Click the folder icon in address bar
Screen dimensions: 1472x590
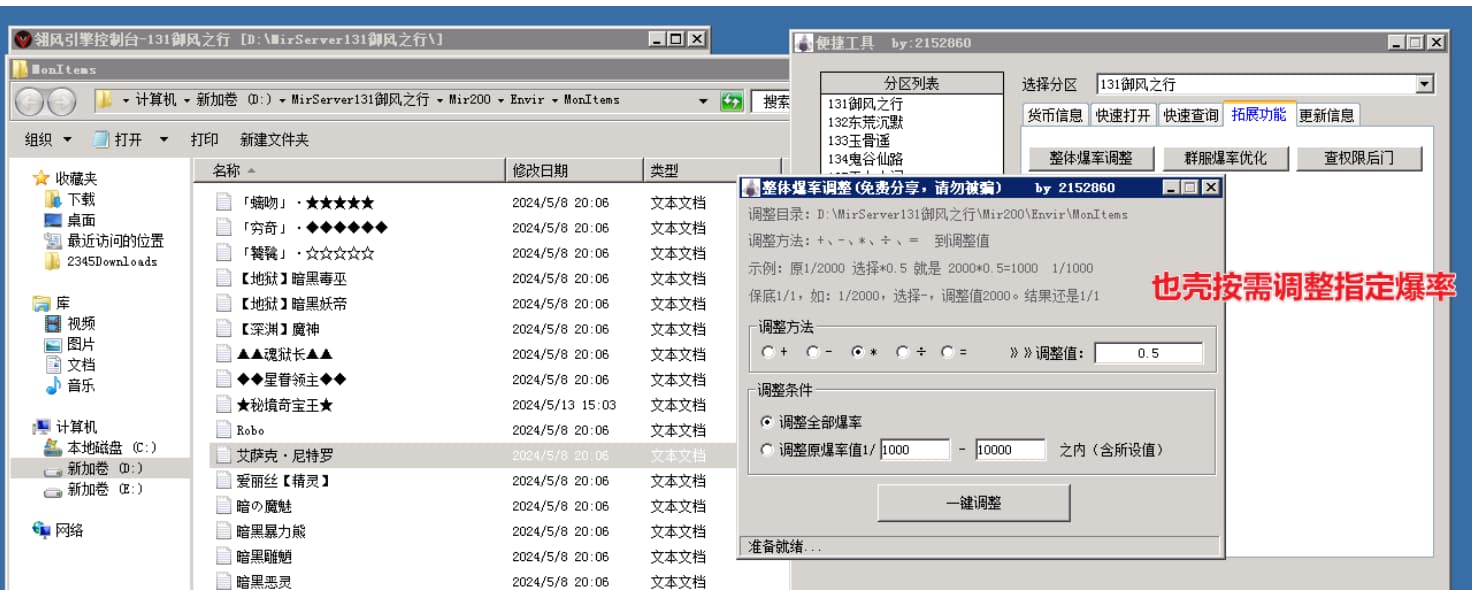[103, 100]
